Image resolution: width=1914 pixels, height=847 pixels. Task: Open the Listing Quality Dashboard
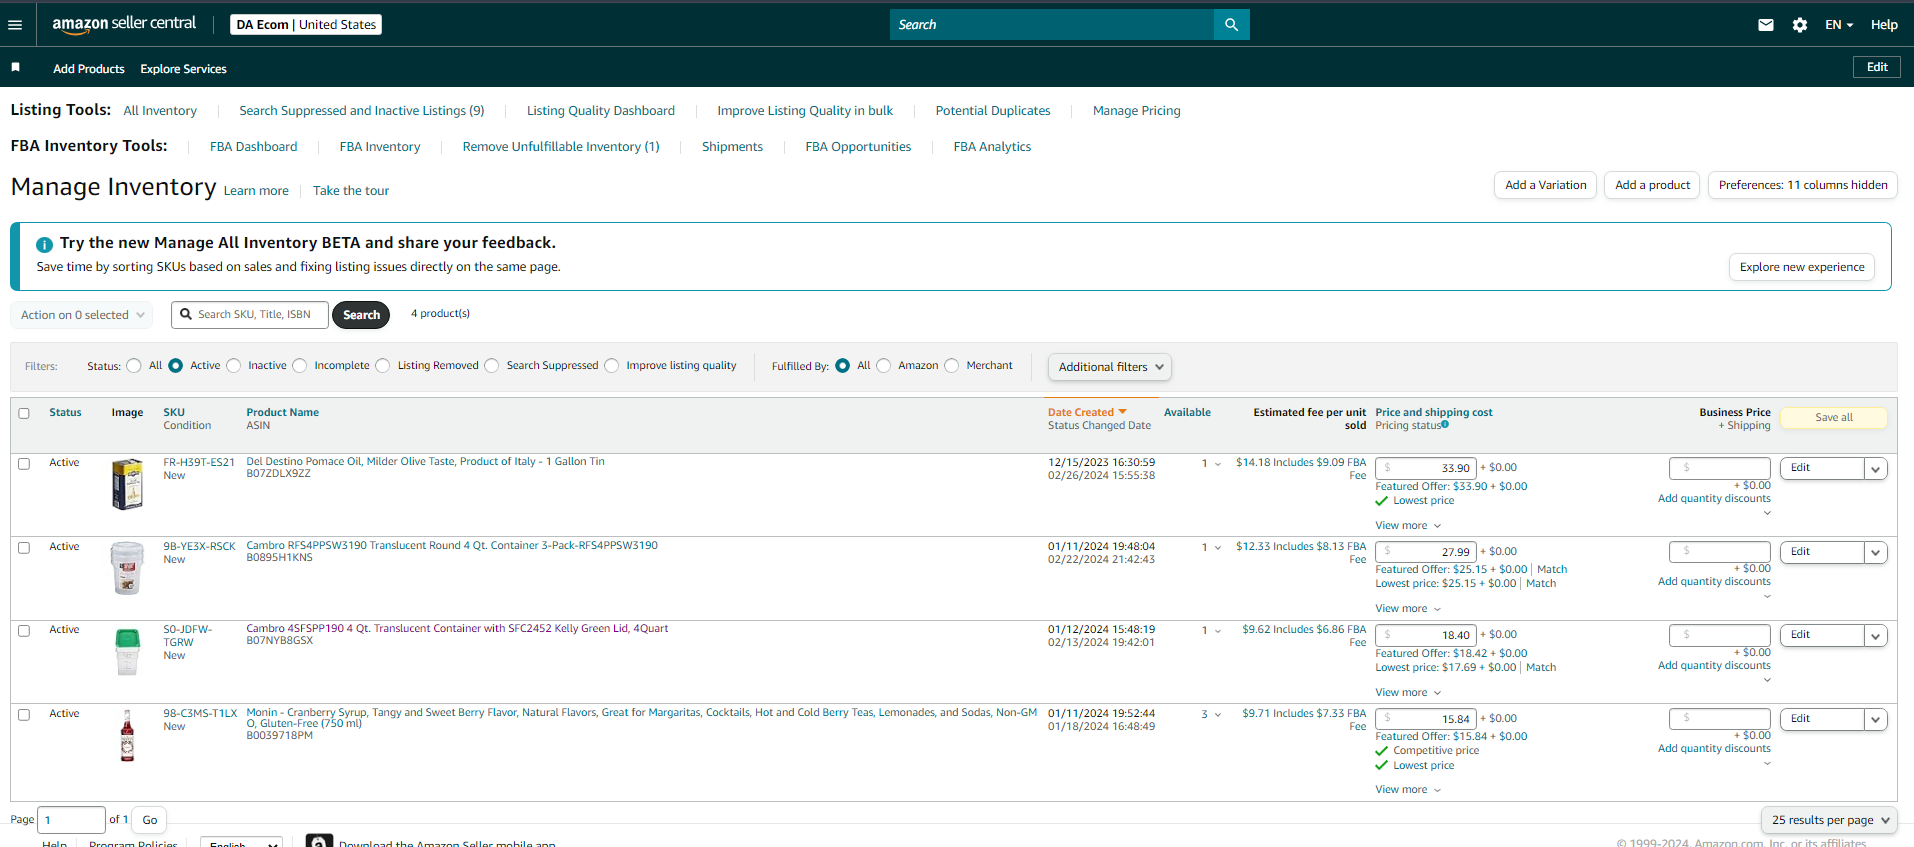tap(601, 111)
